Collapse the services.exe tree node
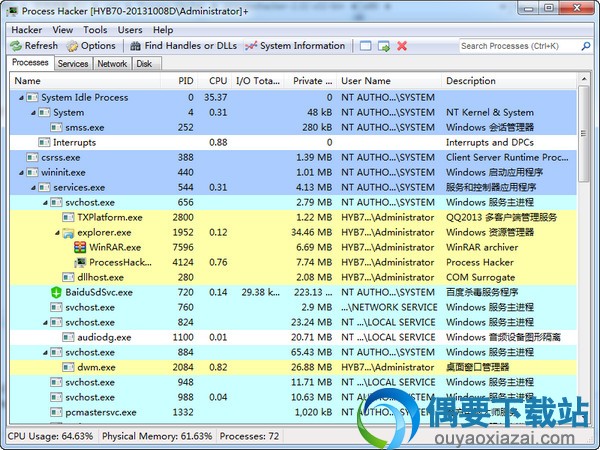Image resolution: width=600 pixels, height=450 pixels. pyautogui.click(x=33, y=188)
